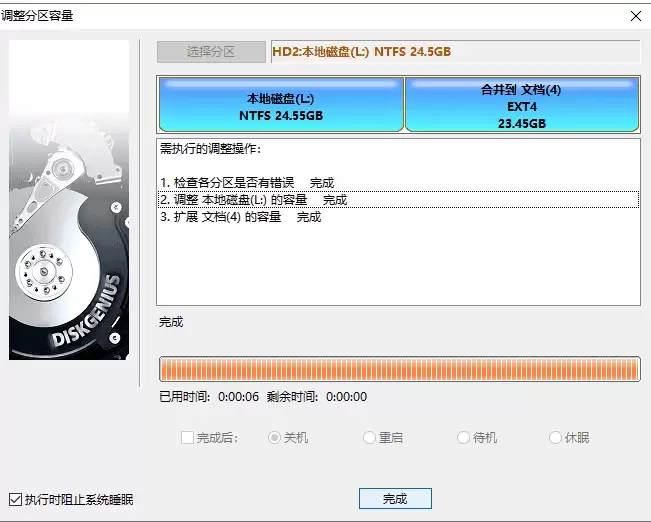This screenshot has width=651, height=522.
Task: Click the 需执行的调整操作 heading text
Action: 210,149
